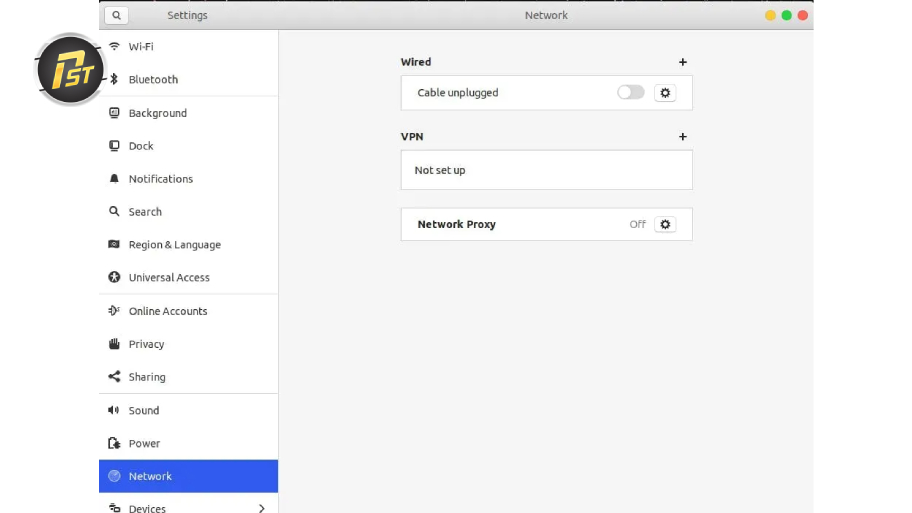Click the Notifications bell icon

click(114, 179)
